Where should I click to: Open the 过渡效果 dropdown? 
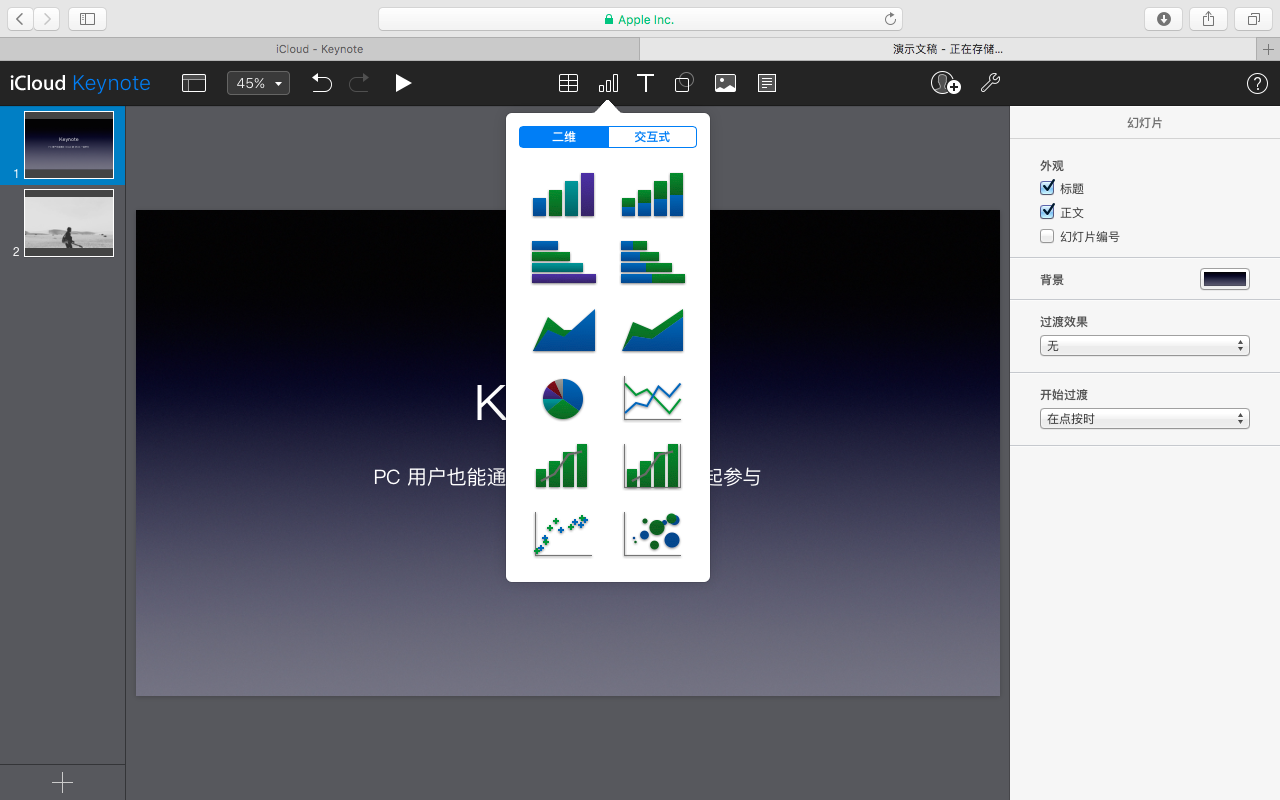[1144, 345]
